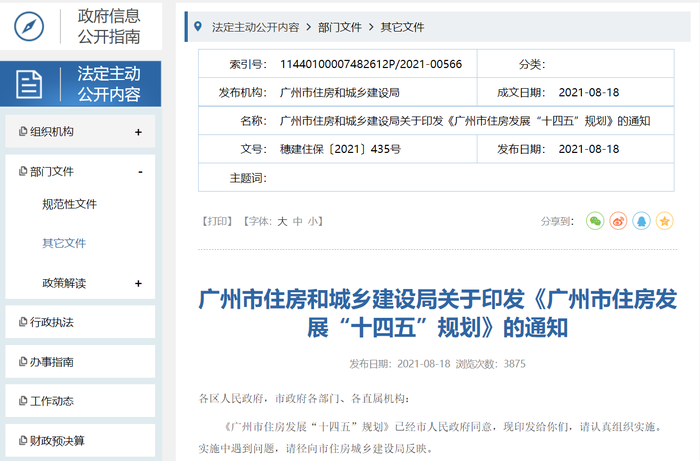Click document number 穗建住保〔2021〕435号

(340, 149)
